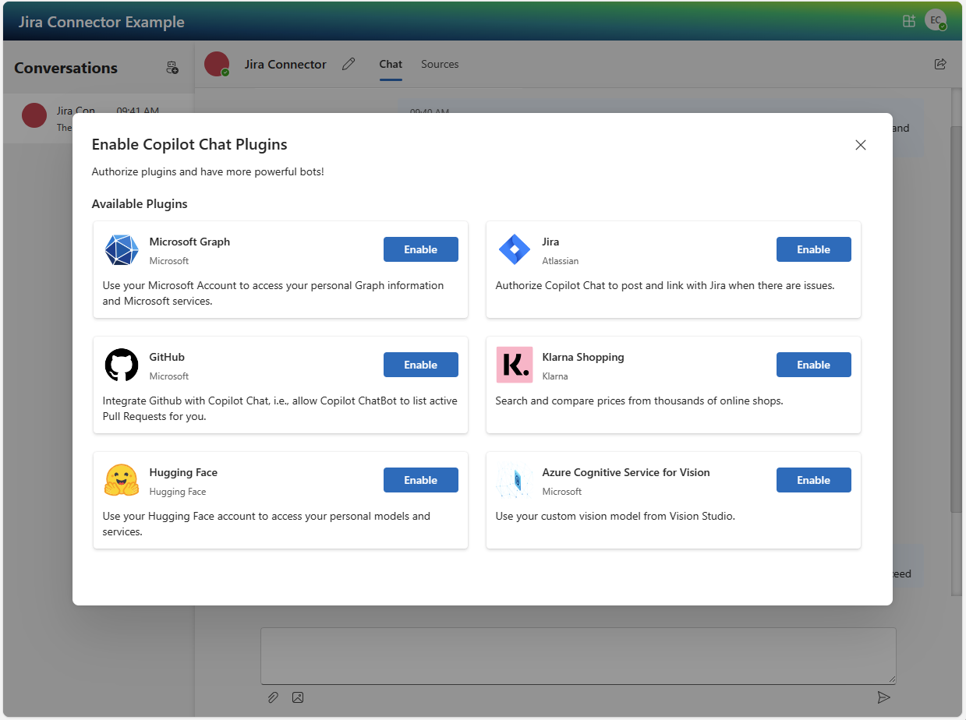Click the chat window vertical scrollbar
Screen dimensions: 966x720
(956, 320)
